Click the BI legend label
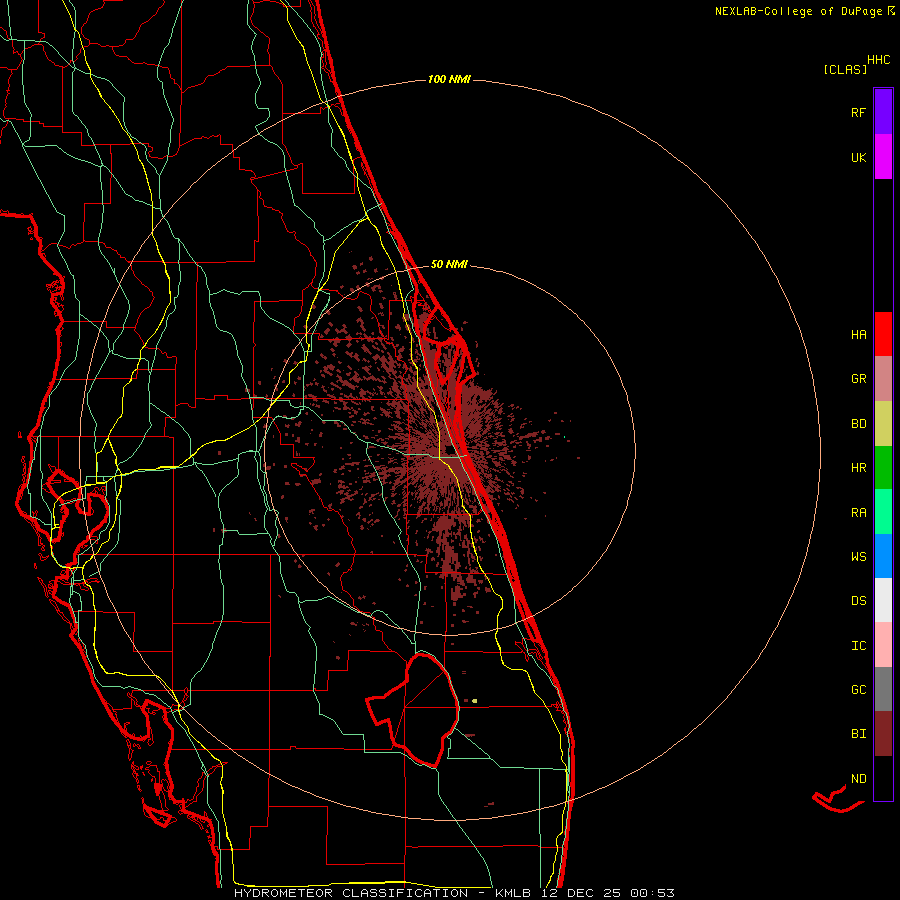900x900 pixels. click(x=858, y=734)
